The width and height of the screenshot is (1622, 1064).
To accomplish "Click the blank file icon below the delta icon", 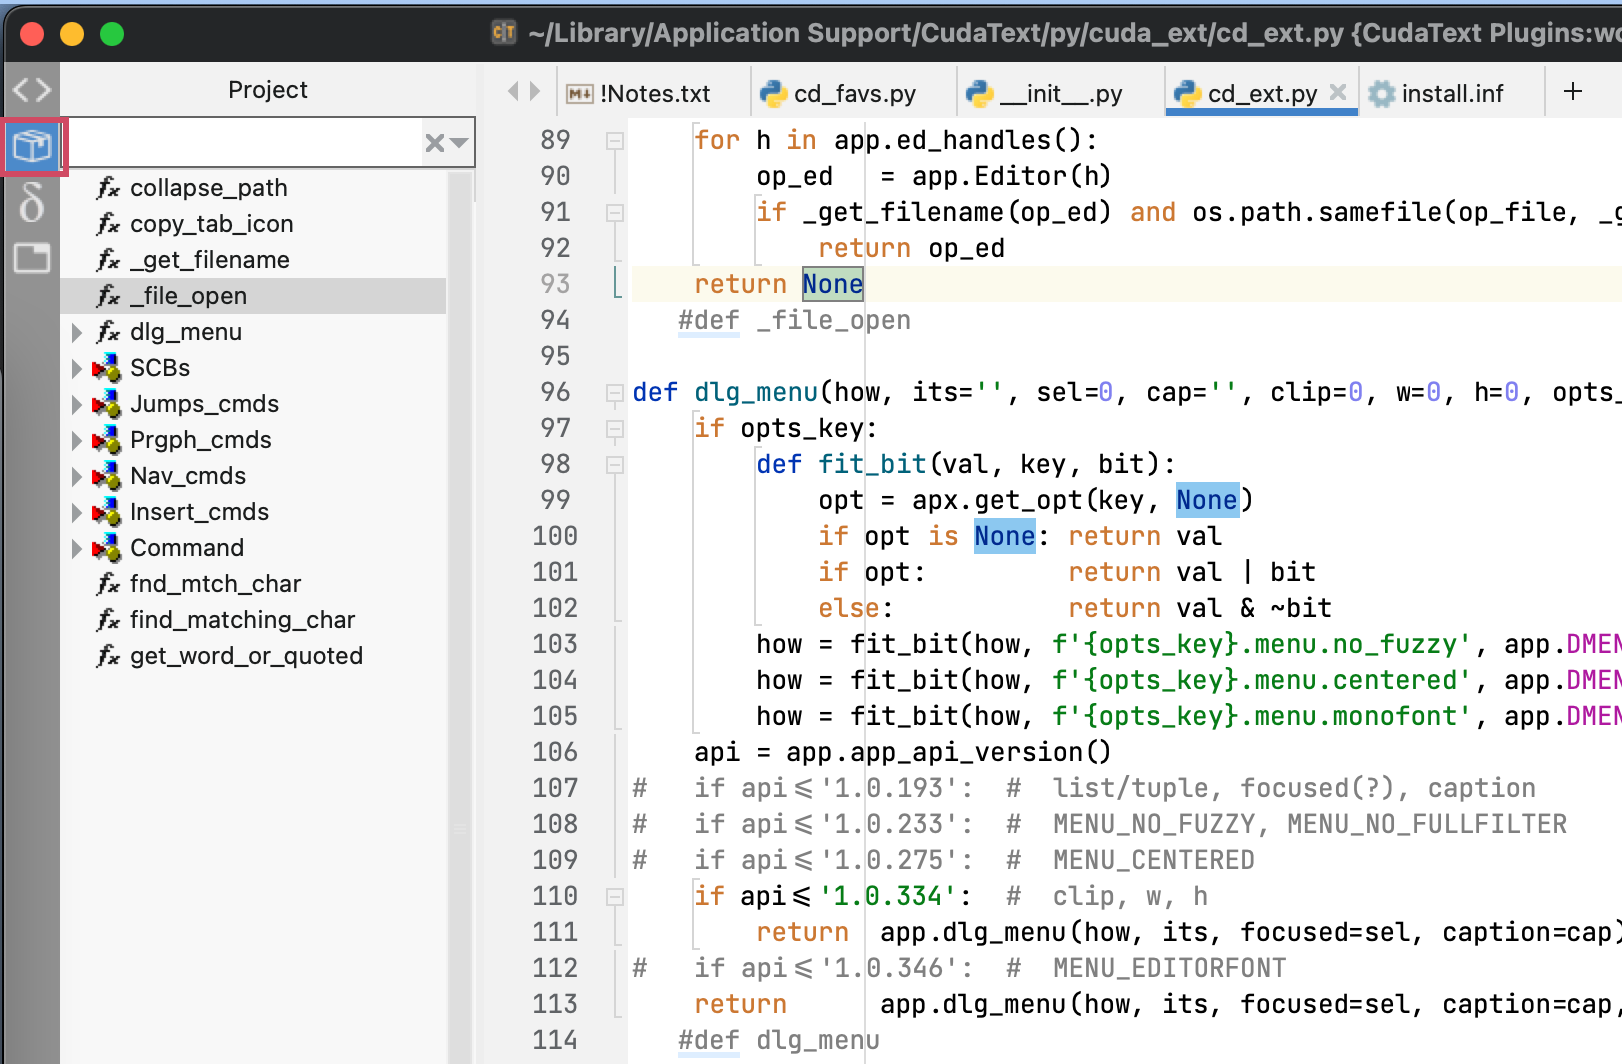I will [33, 258].
